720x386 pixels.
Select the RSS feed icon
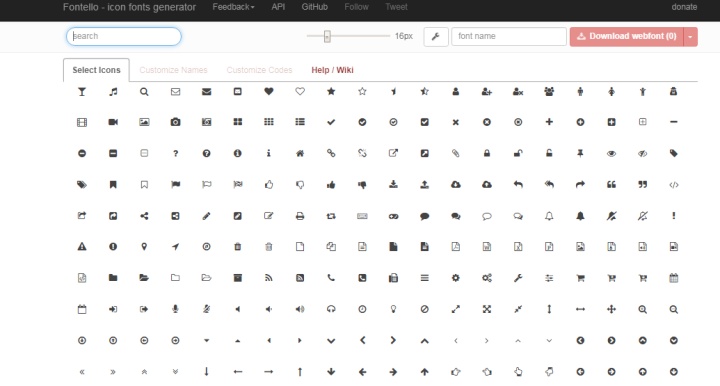[x=269, y=278]
